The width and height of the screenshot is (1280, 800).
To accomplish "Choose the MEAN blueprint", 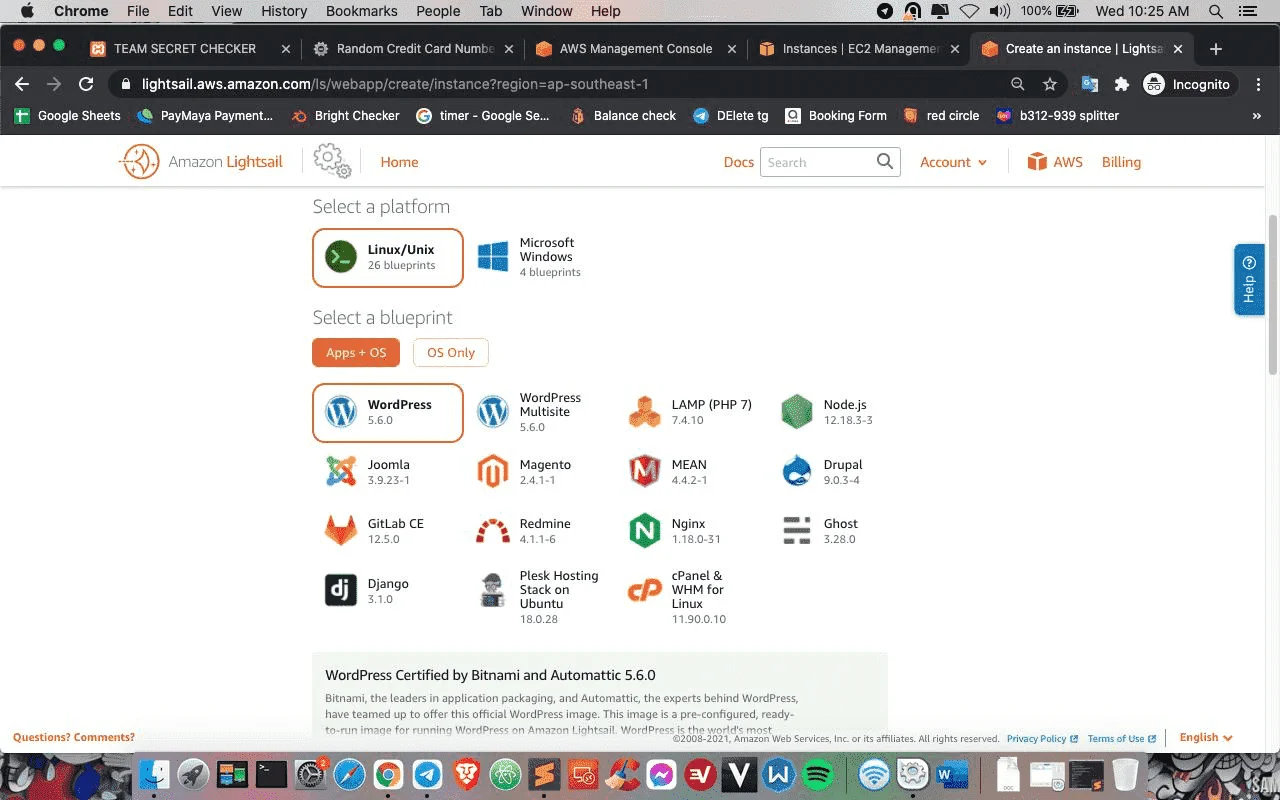I will click(x=669, y=472).
